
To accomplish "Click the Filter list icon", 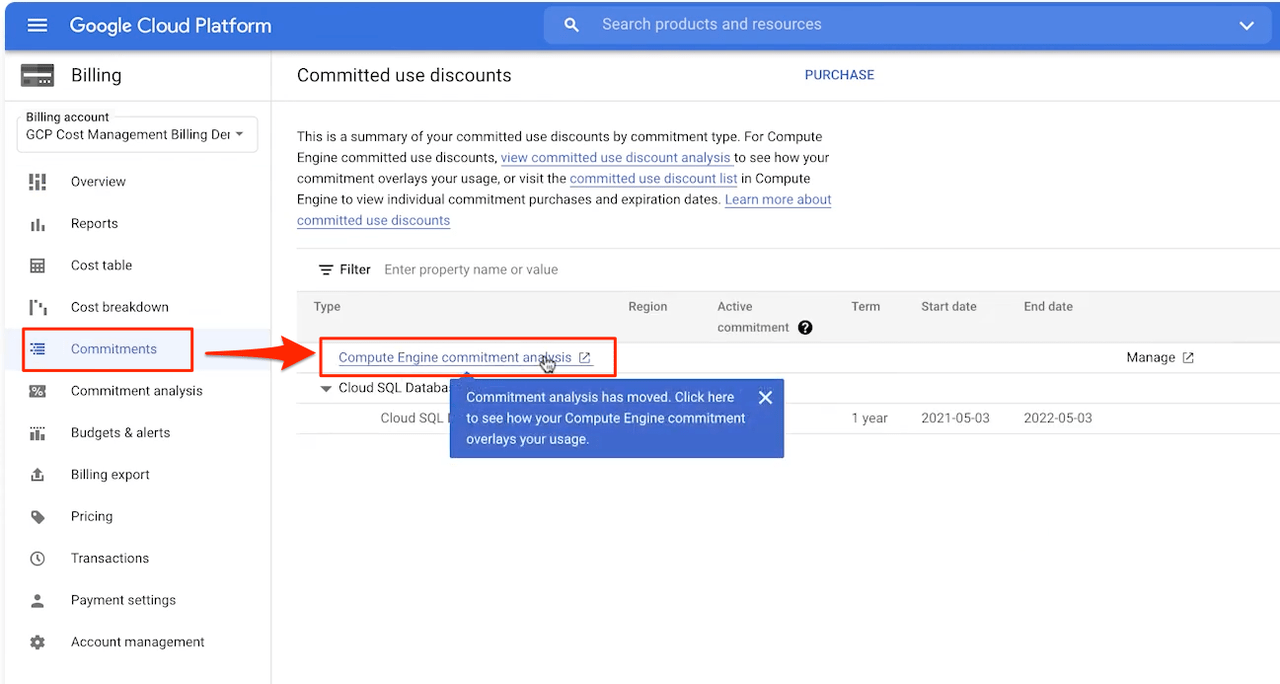I will 326,270.
